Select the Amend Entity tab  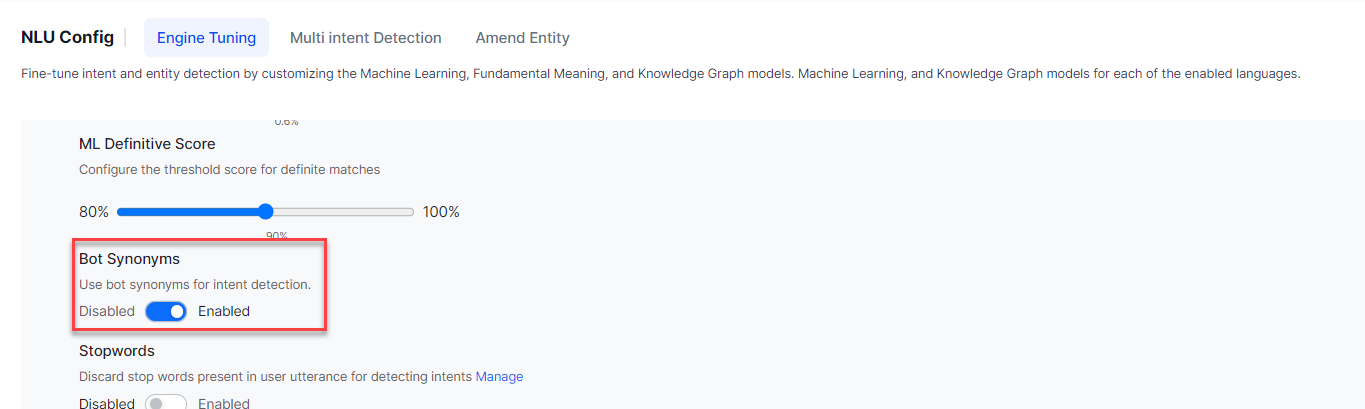[x=522, y=38]
